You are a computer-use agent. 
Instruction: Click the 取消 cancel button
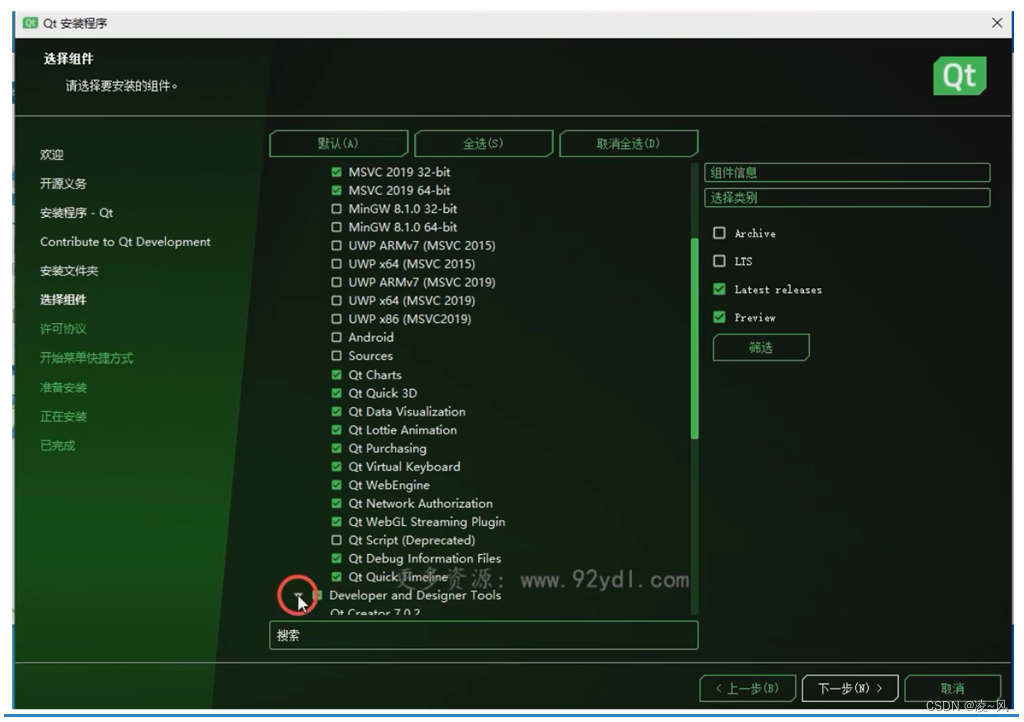(952, 688)
